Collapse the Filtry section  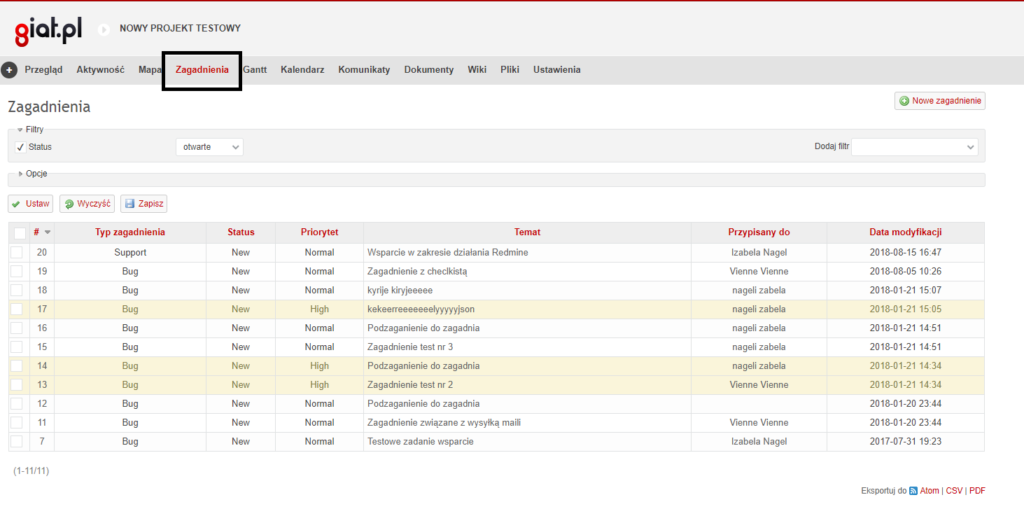[x=30, y=129]
